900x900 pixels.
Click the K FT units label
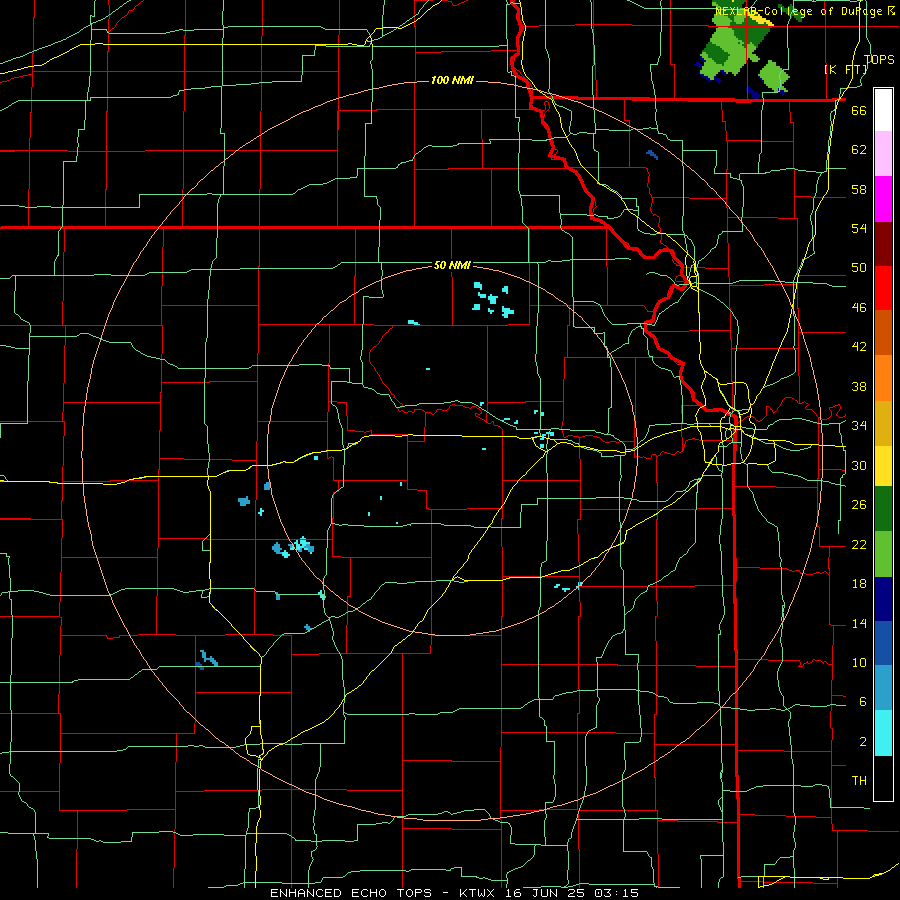tap(845, 69)
